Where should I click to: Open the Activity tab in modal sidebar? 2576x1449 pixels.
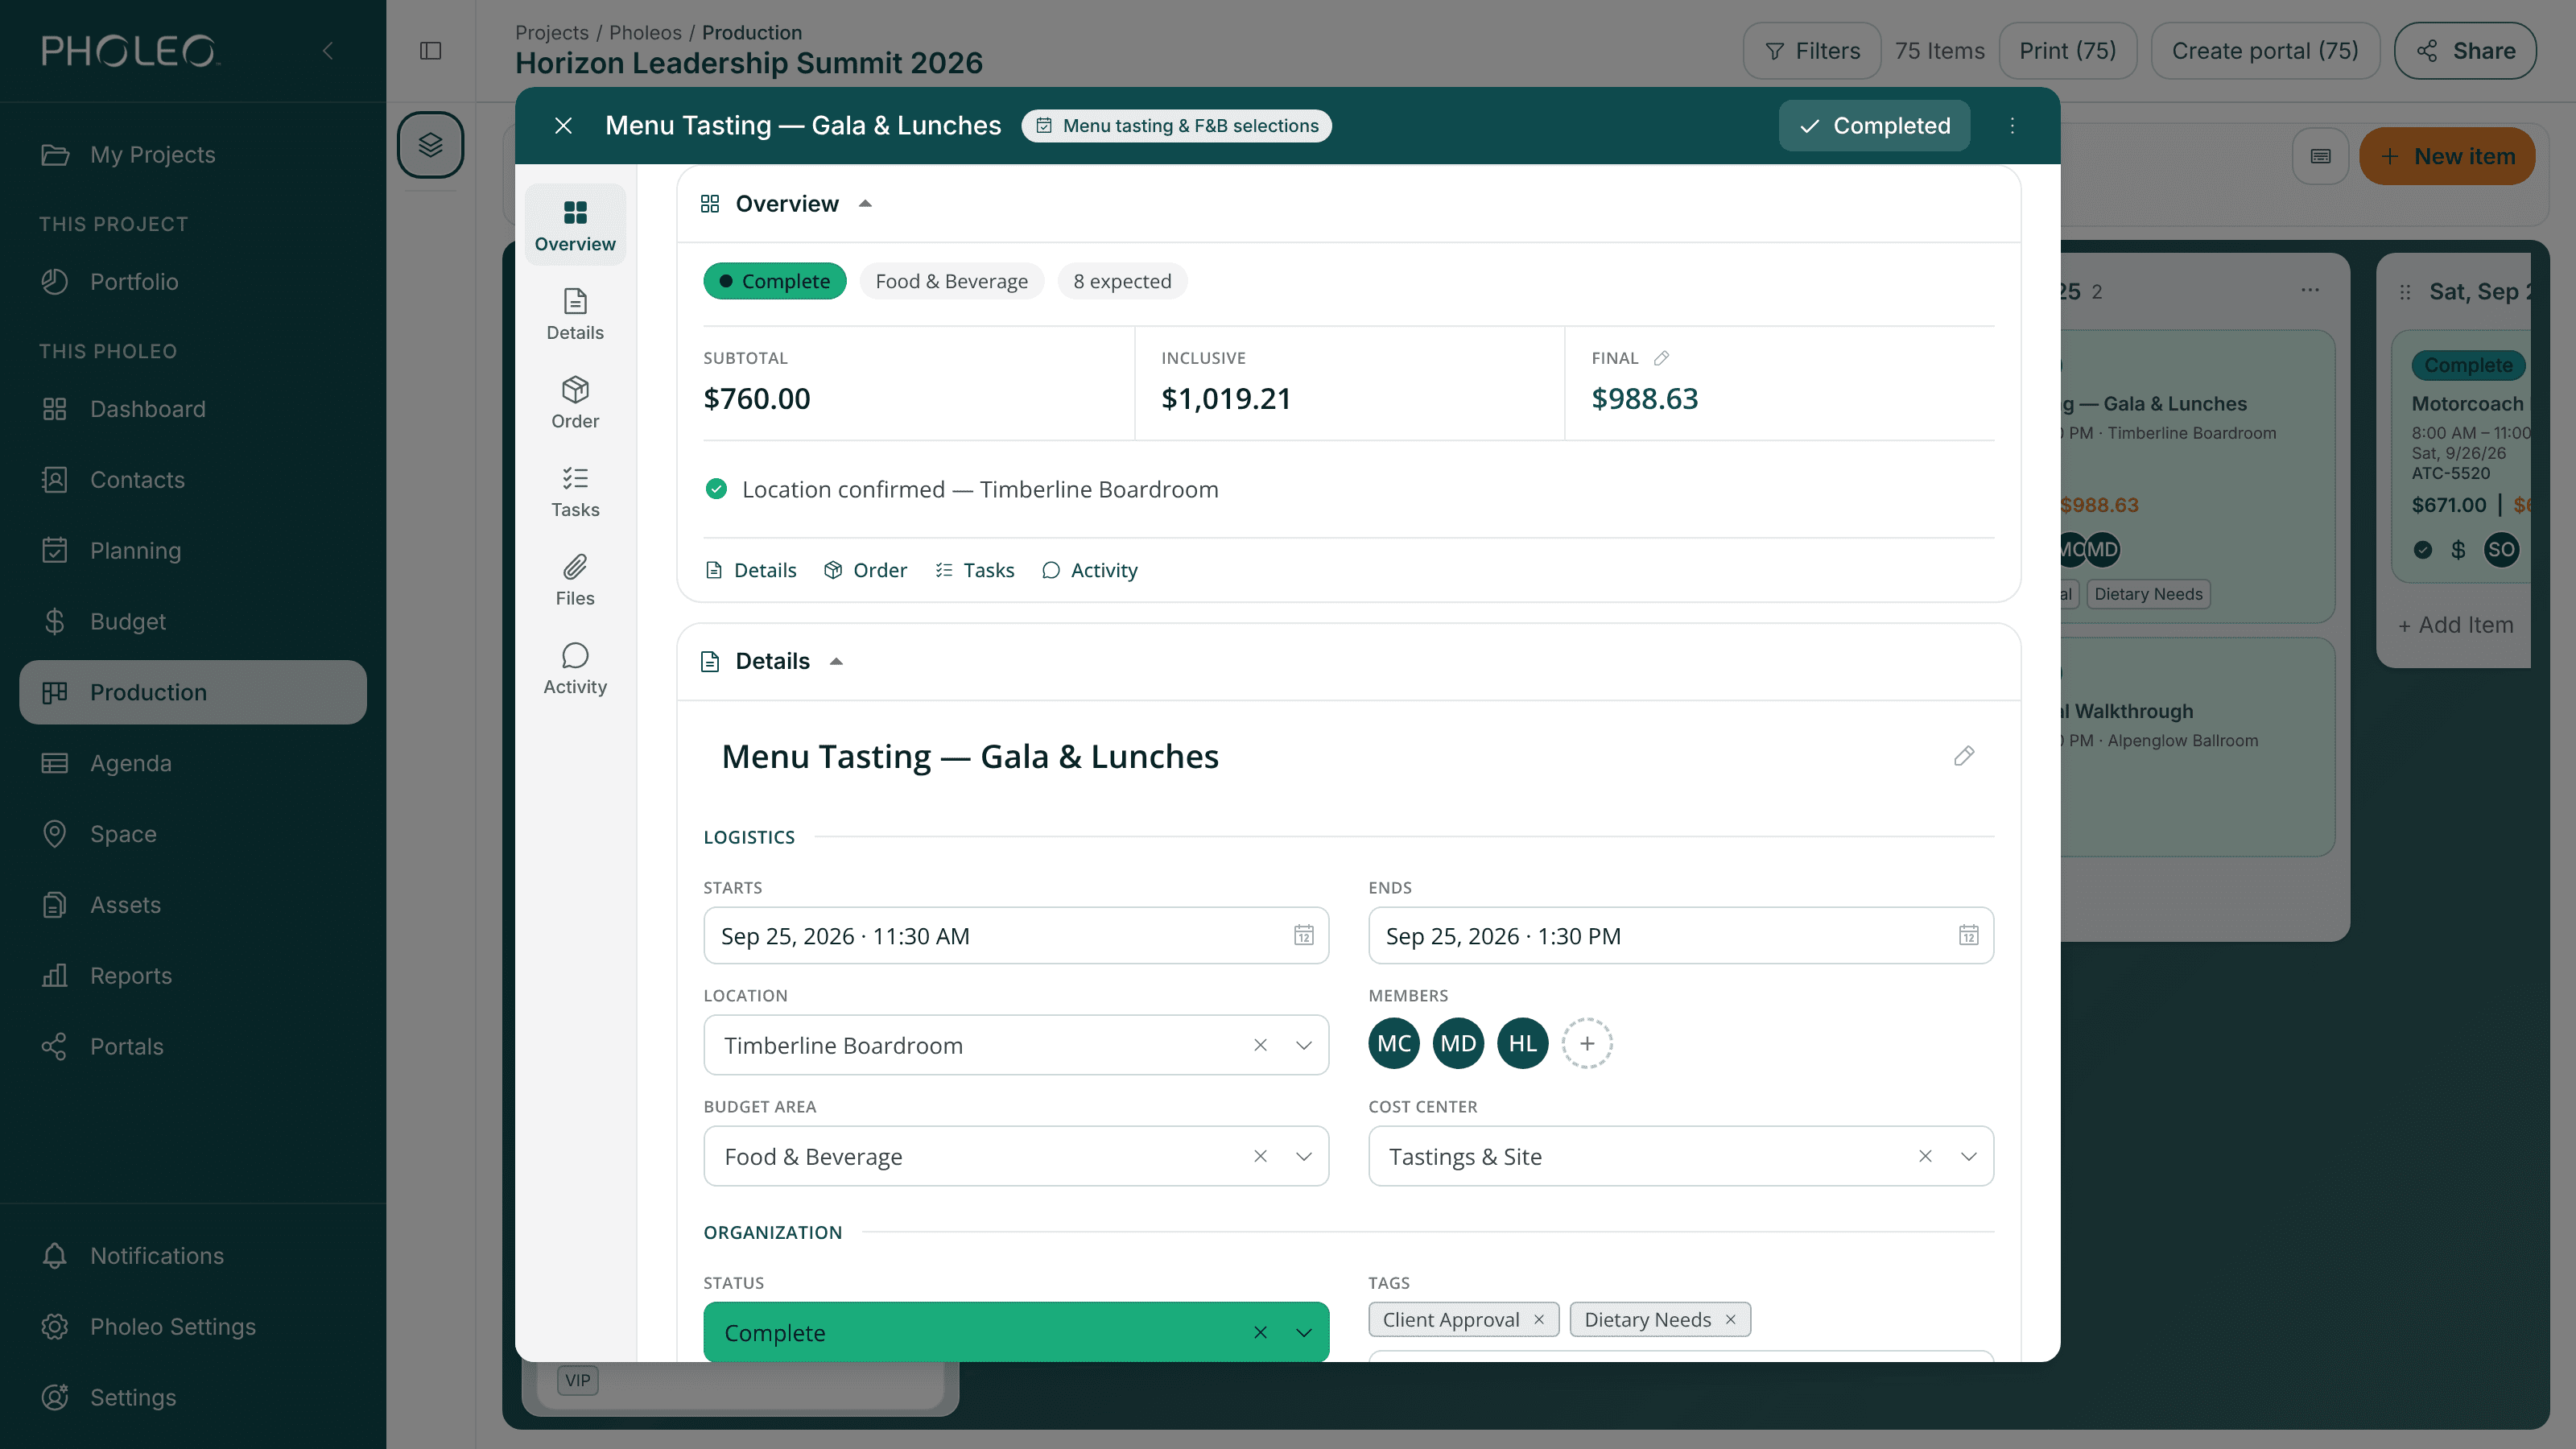point(575,668)
